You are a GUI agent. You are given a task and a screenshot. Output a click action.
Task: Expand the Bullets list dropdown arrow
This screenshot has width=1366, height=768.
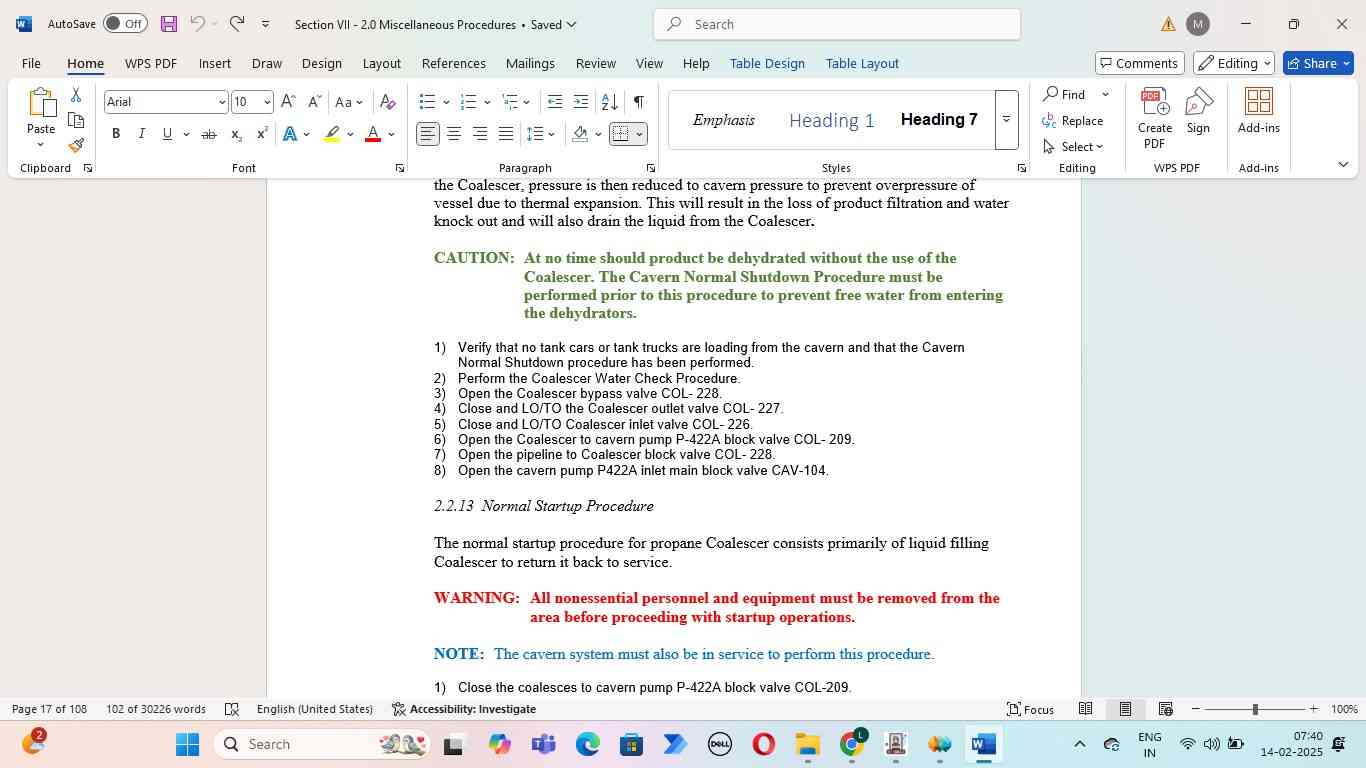(x=446, y=102)
